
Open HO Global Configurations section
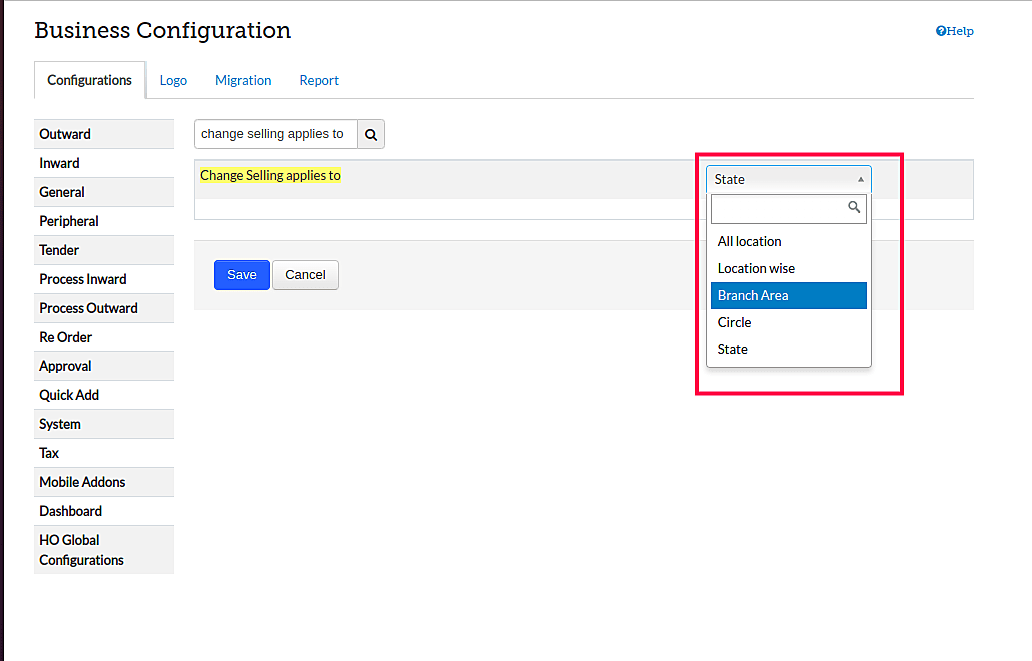(81, 550)
